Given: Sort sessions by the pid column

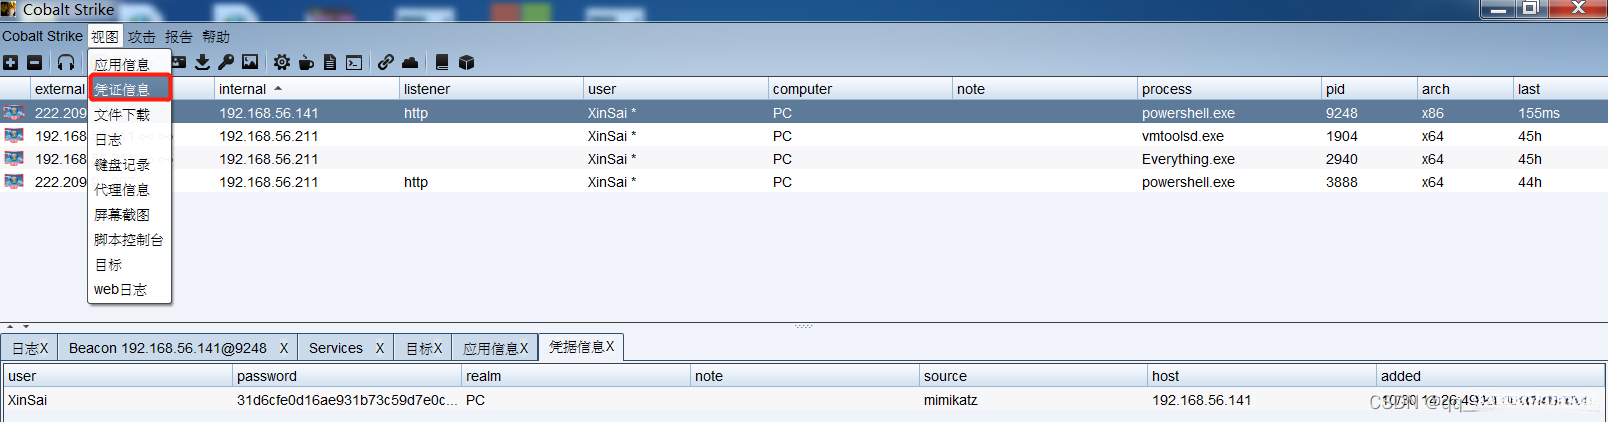Looking at the screenshot, I should coord(1369,89).
